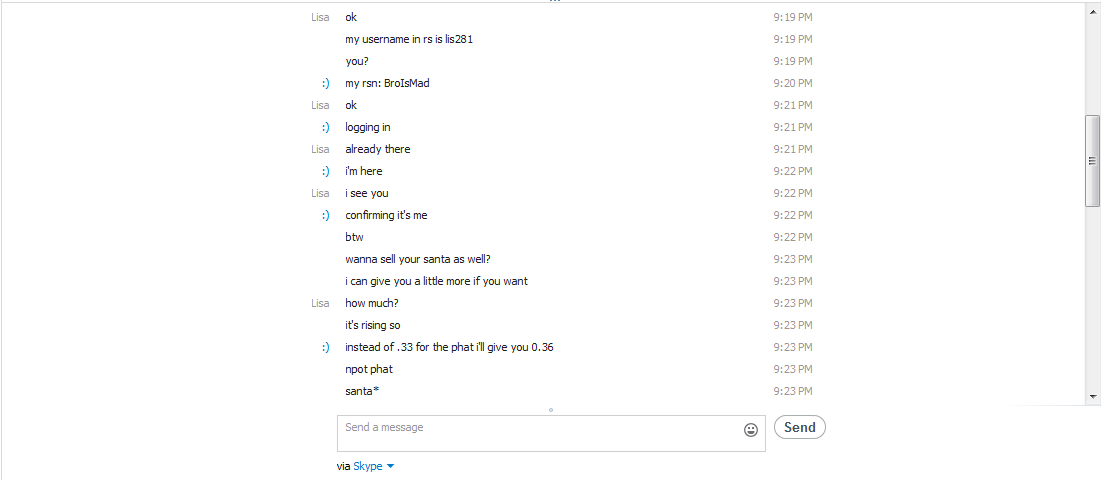Click the chat scrollbar thumb

point(1093,161)
